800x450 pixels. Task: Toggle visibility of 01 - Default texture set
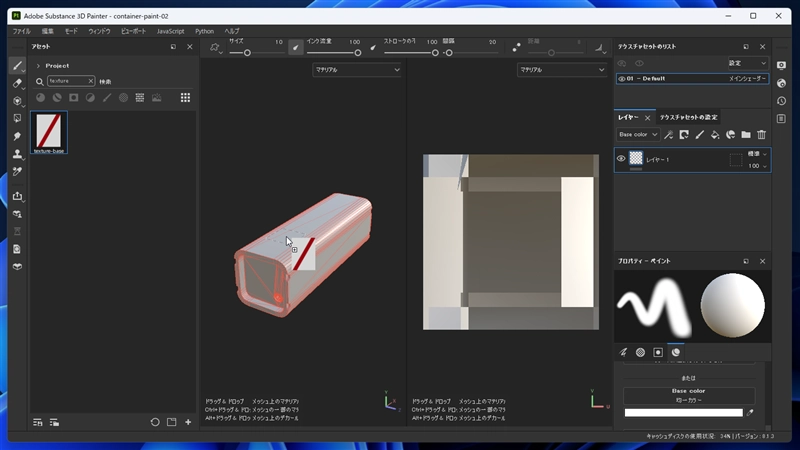click(621, 78)
